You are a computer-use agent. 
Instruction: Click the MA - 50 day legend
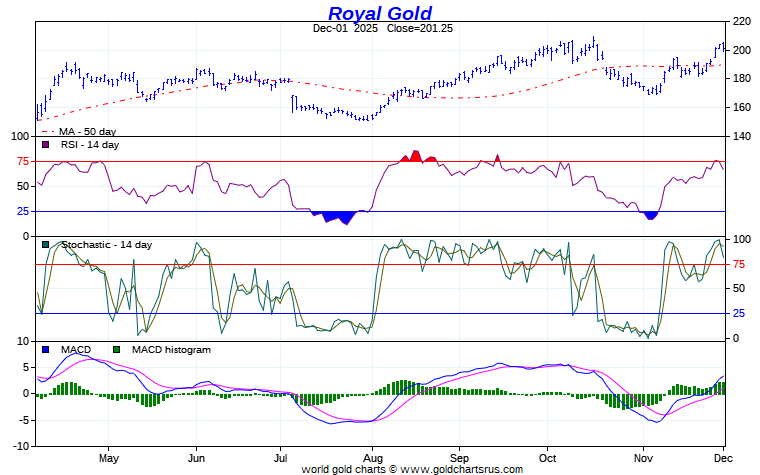(79, 131)
